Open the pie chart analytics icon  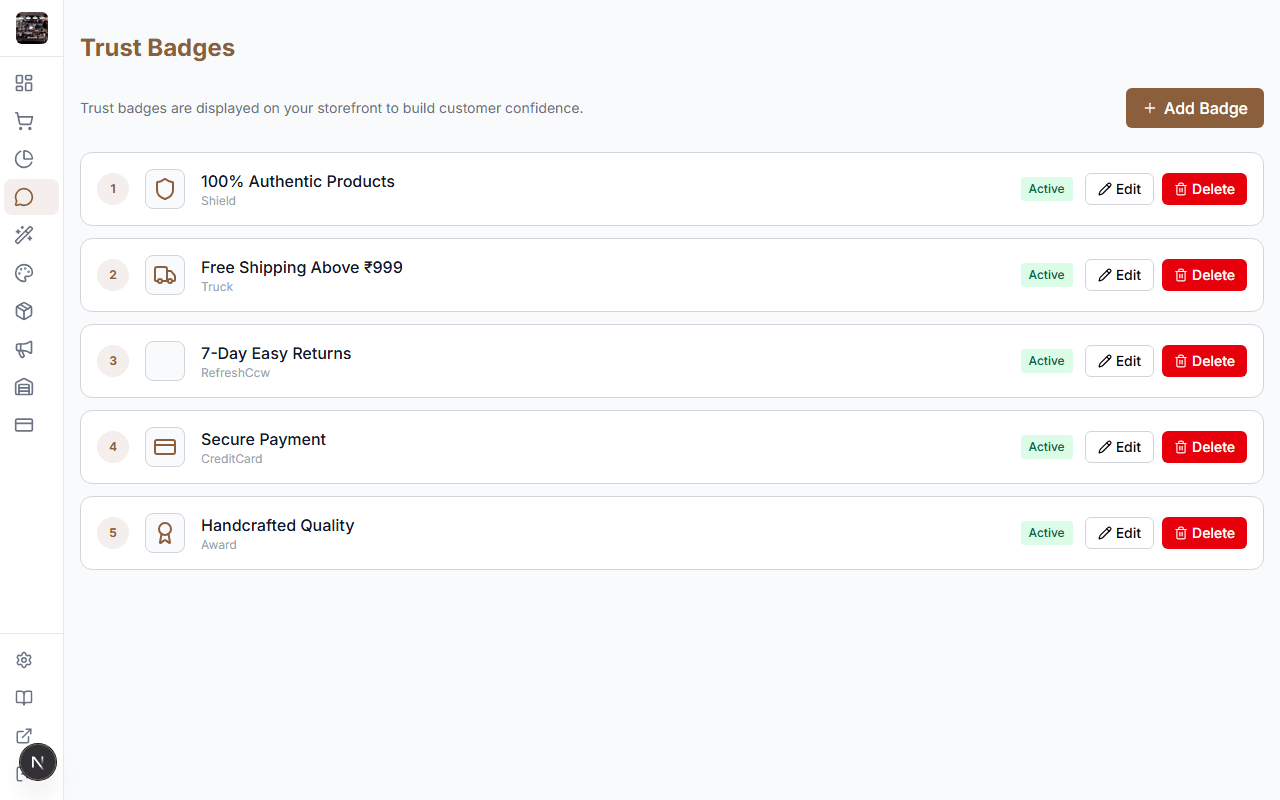click(24, 159)
